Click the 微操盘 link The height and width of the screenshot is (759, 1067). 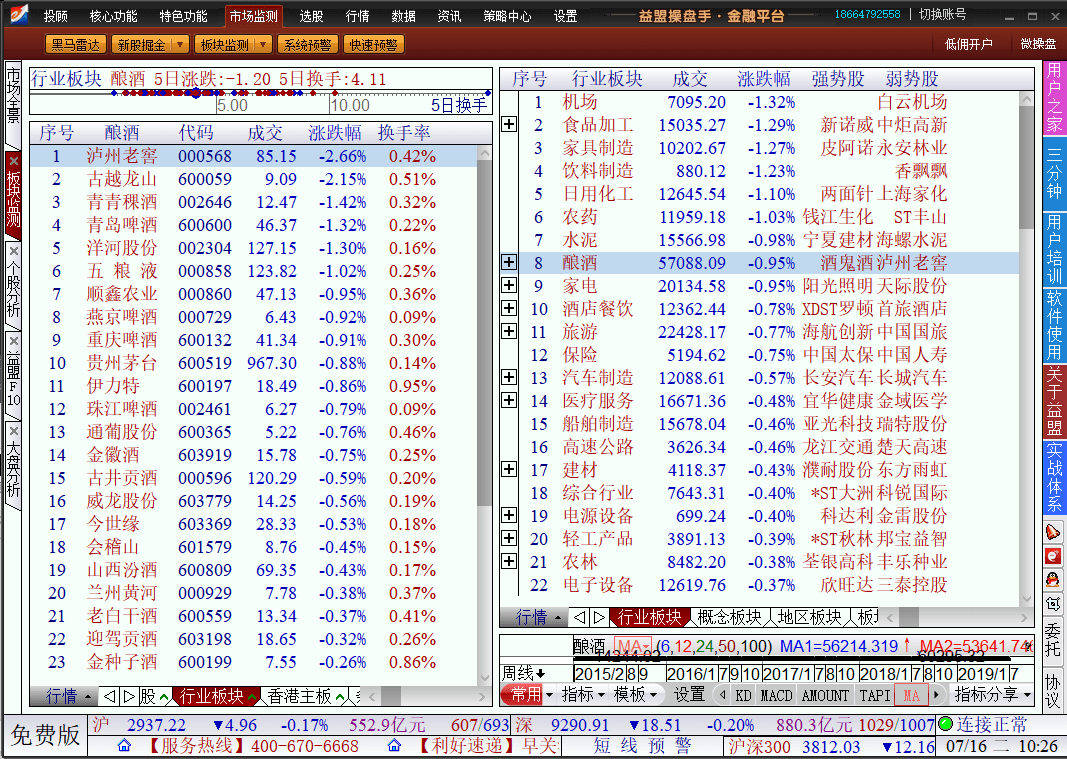(1038, 44)
